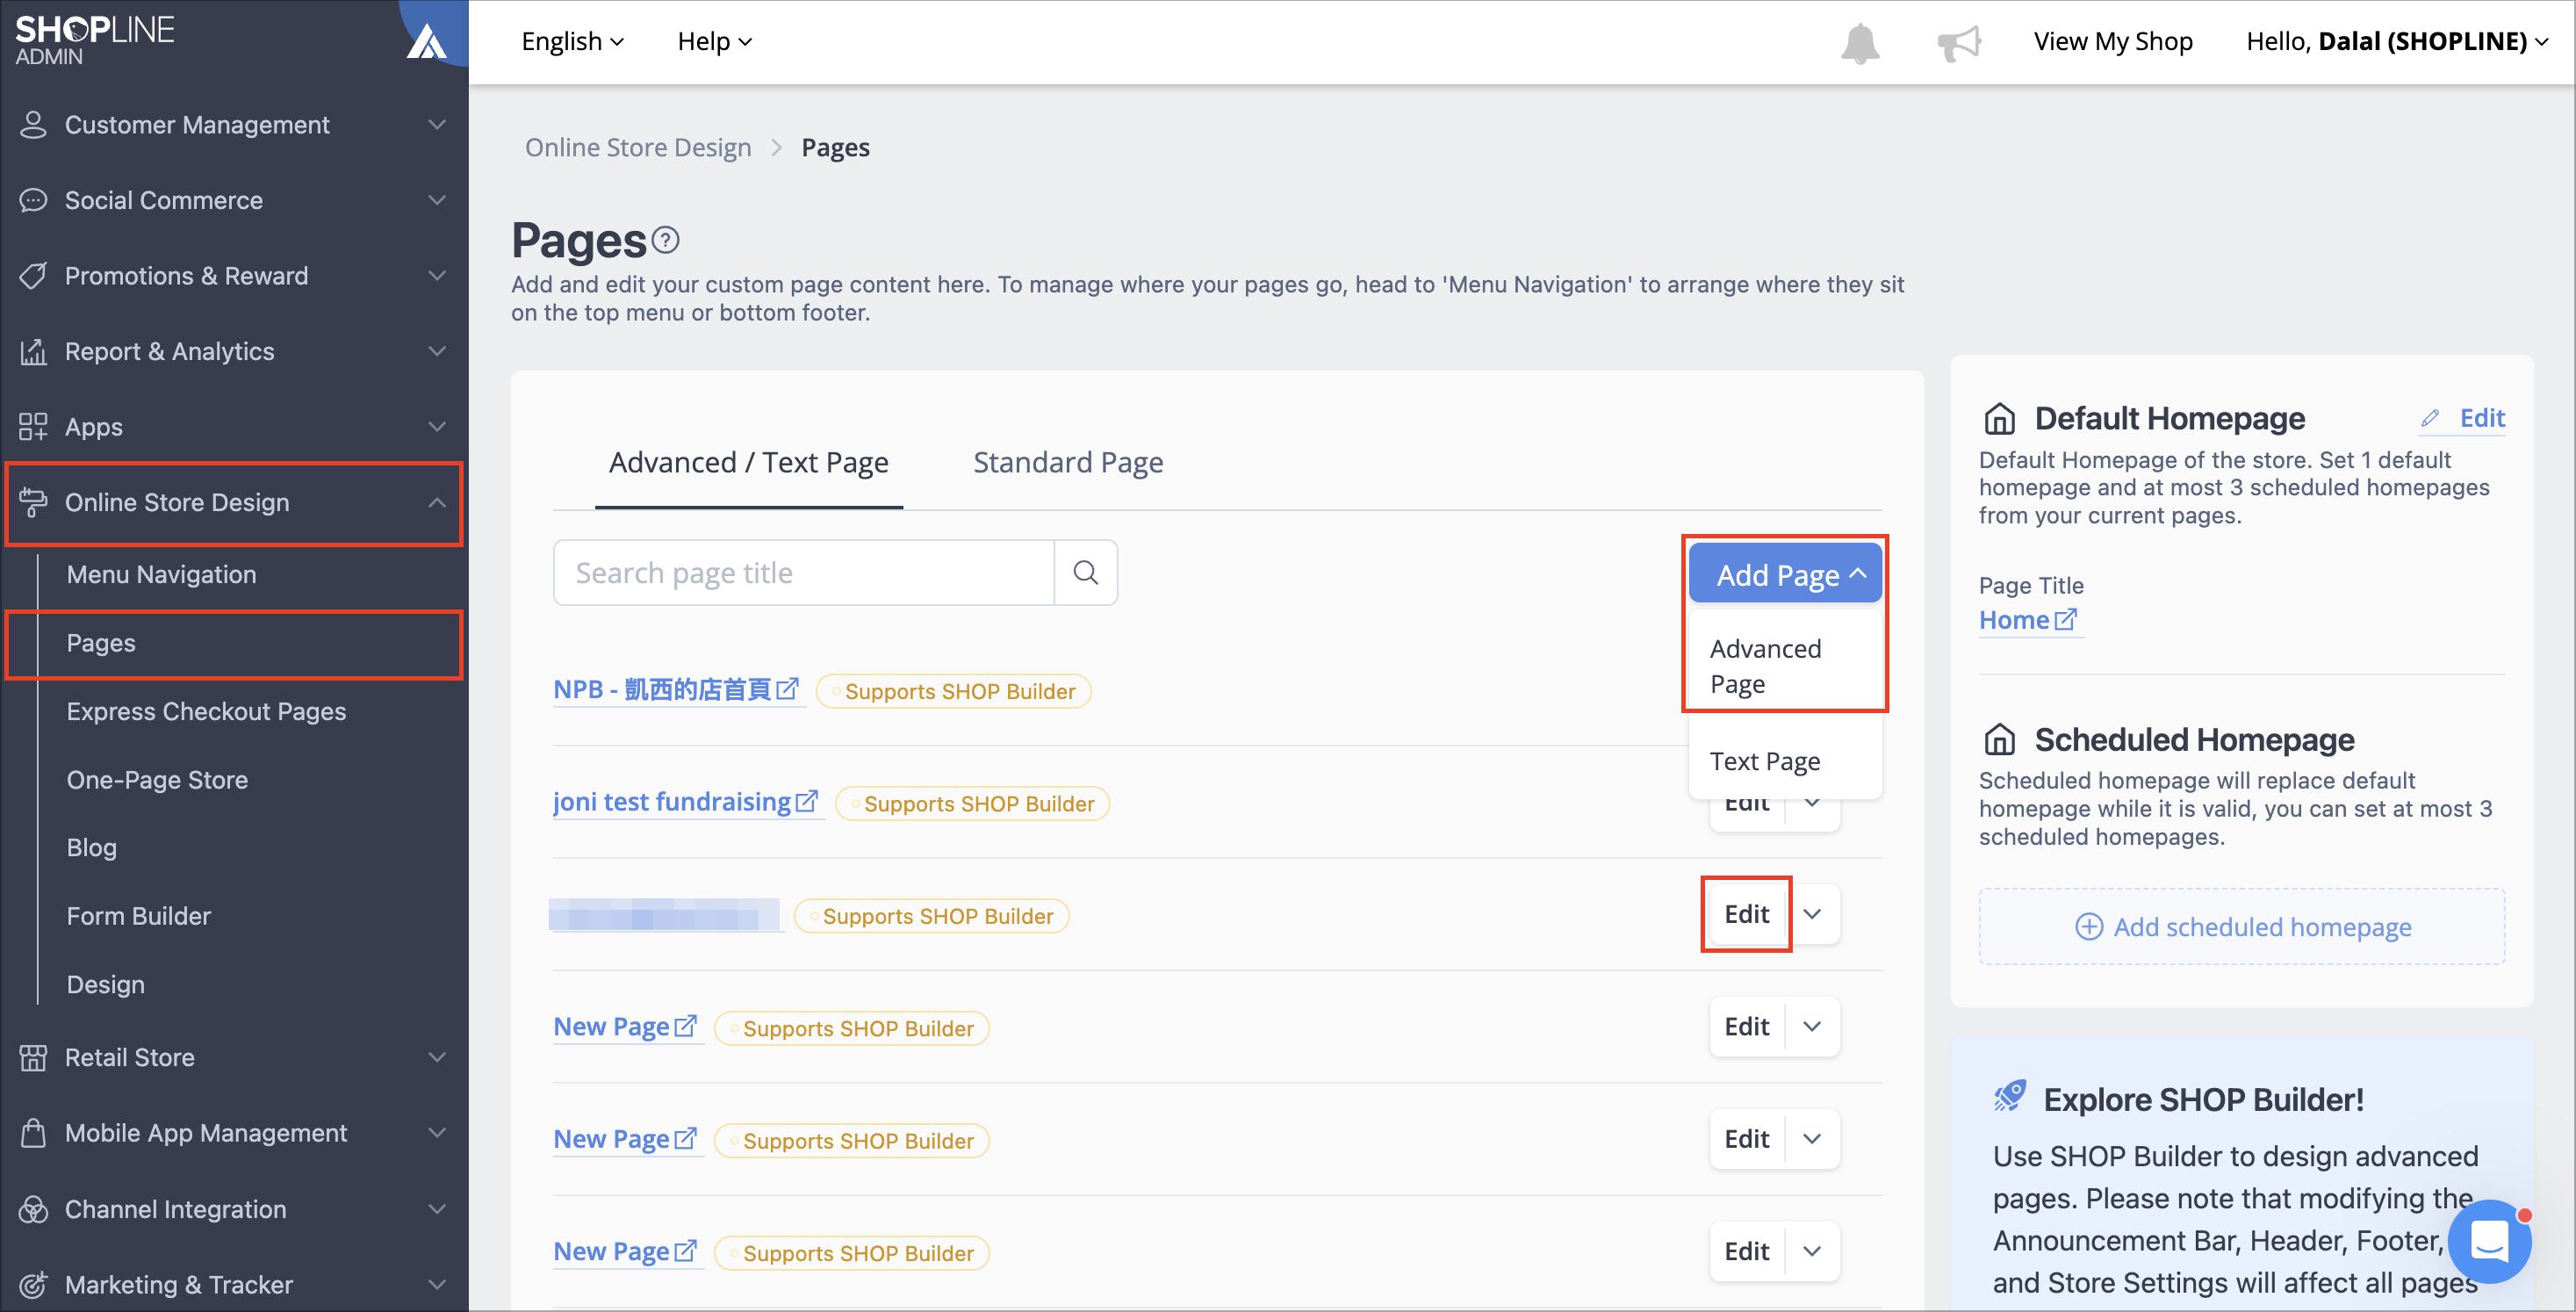The image size is (2576, 1312).
Task: Expand the Customer Management menu chevron
Action: coord(437,124)
